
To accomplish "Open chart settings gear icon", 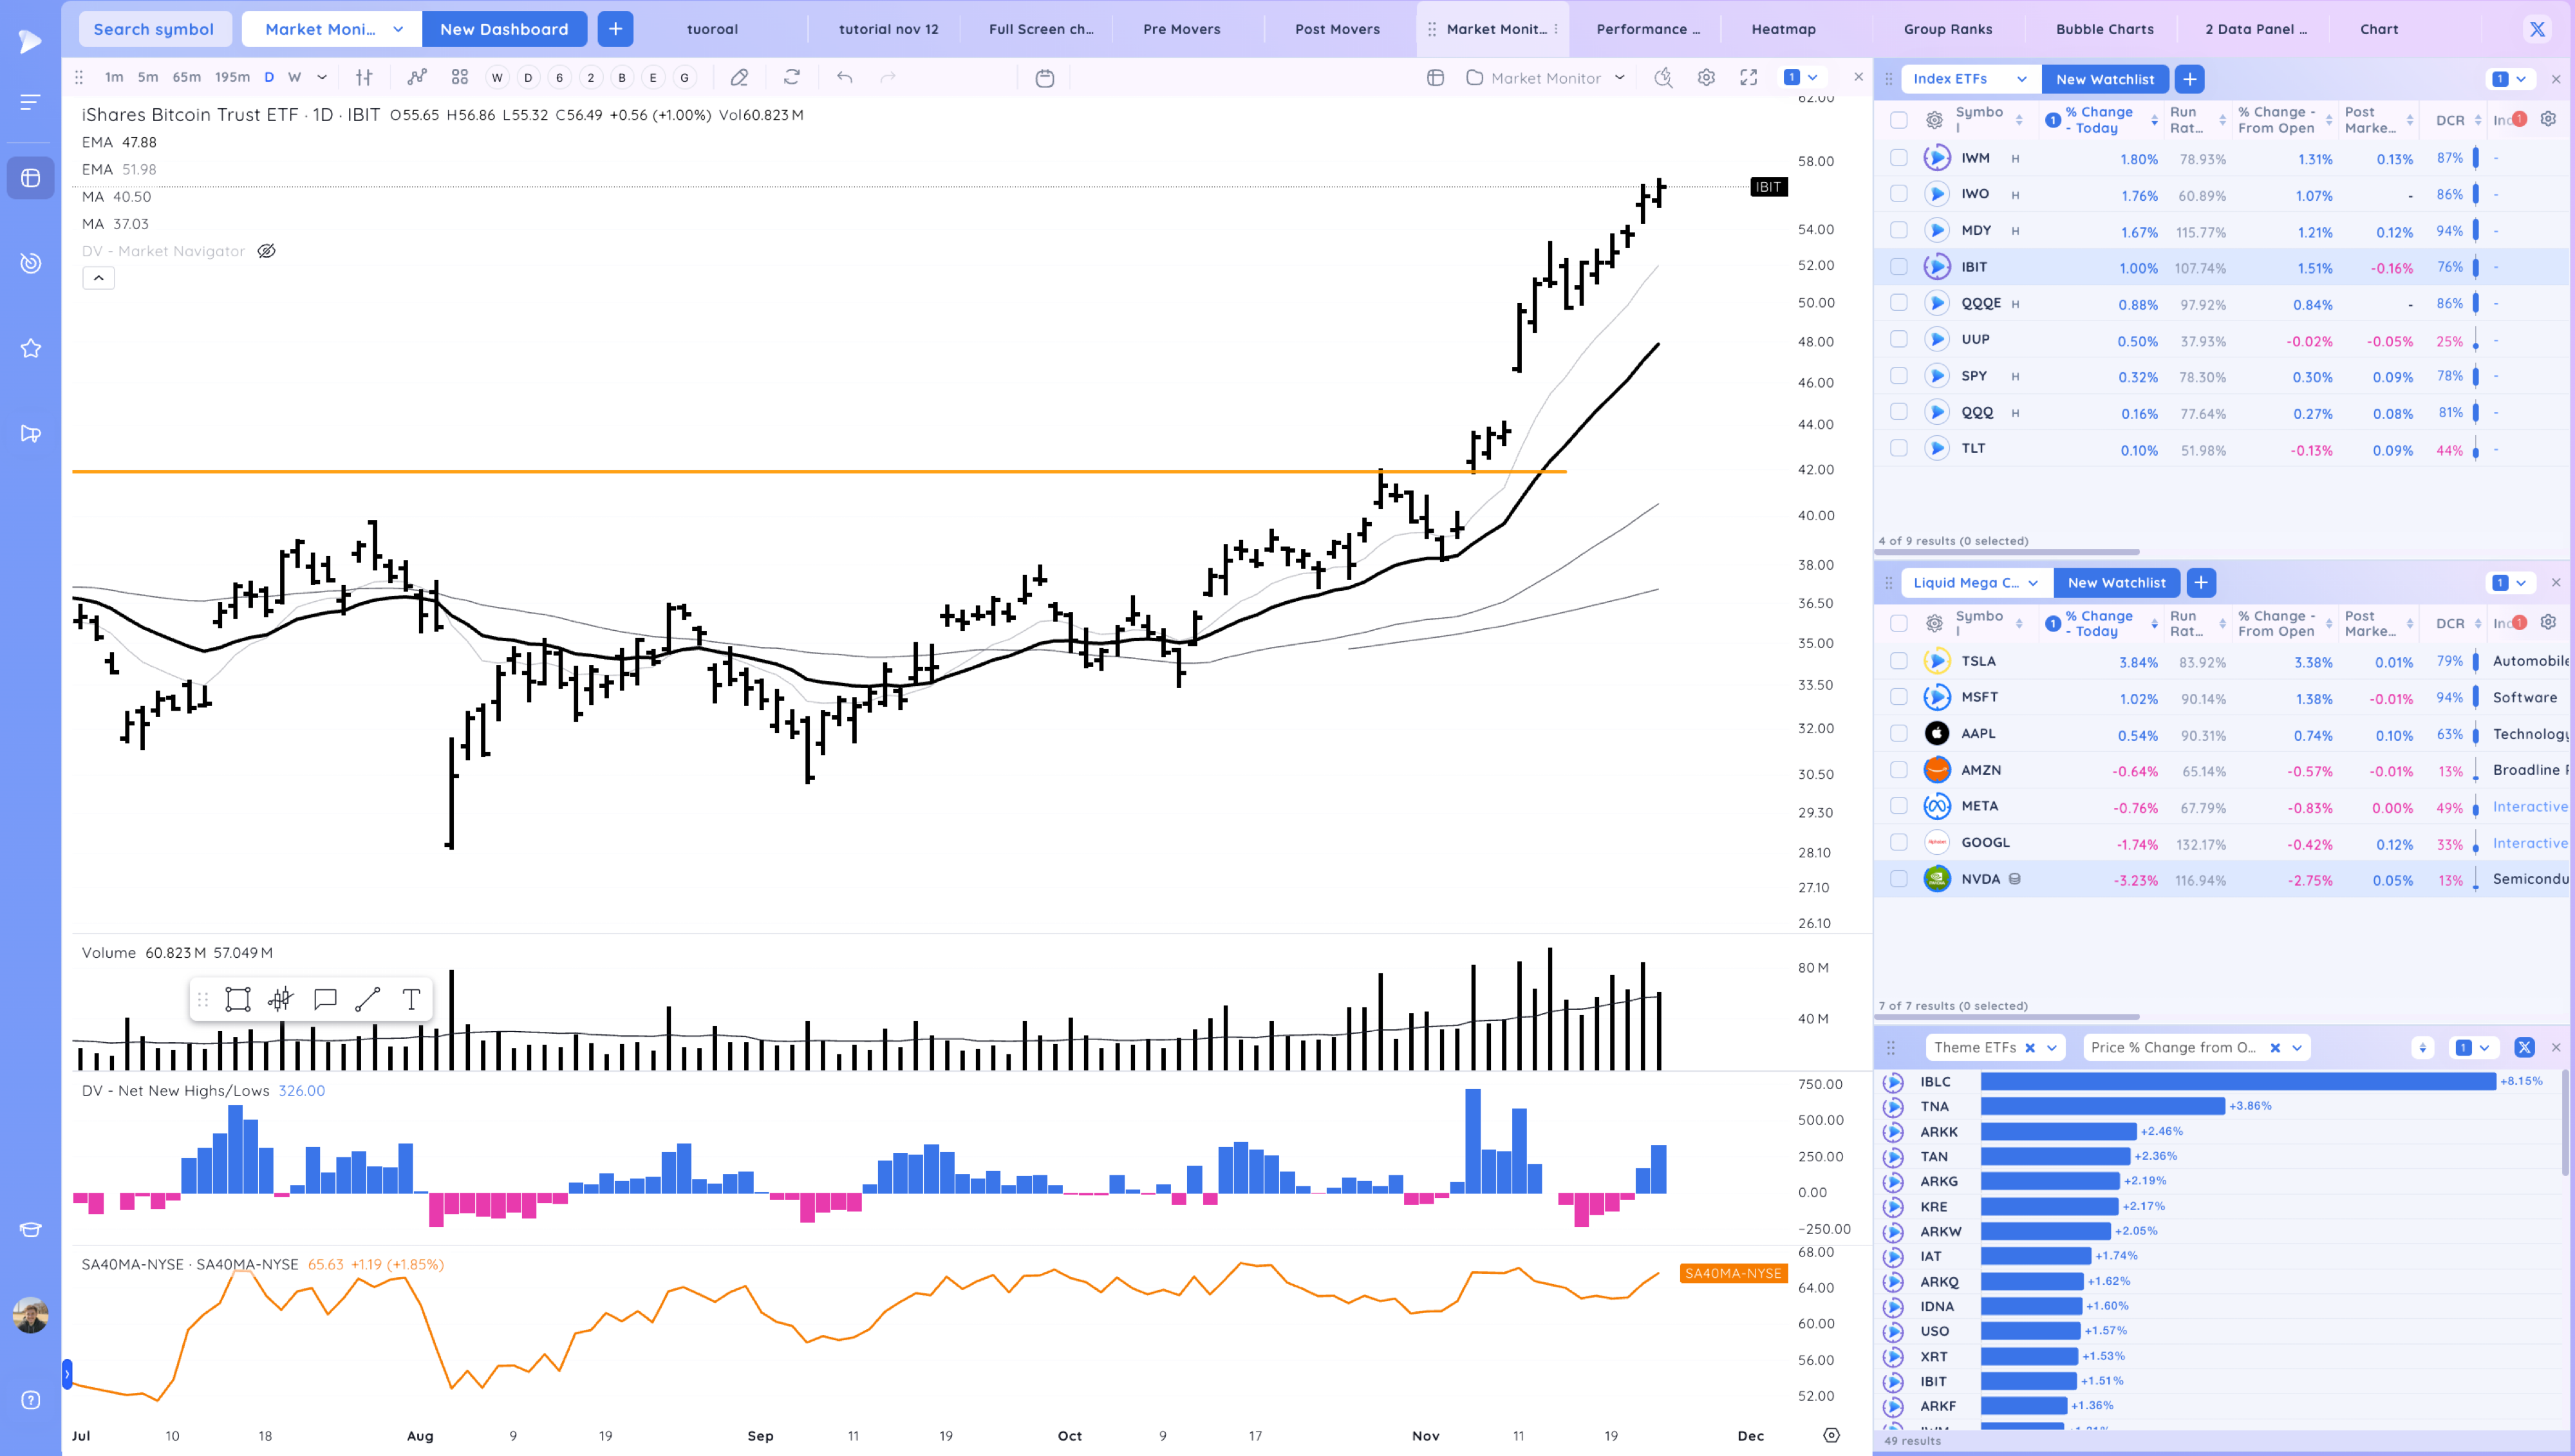I will pos(1706,78).
